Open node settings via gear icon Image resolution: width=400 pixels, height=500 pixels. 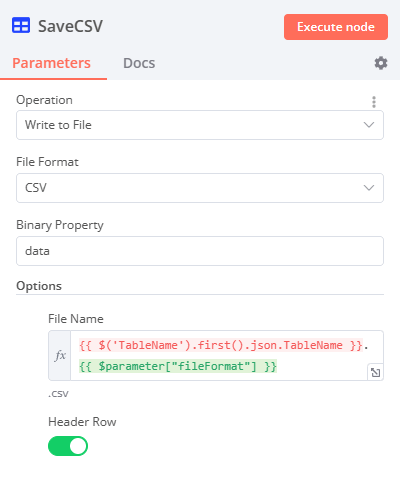(x=381, y=63)
